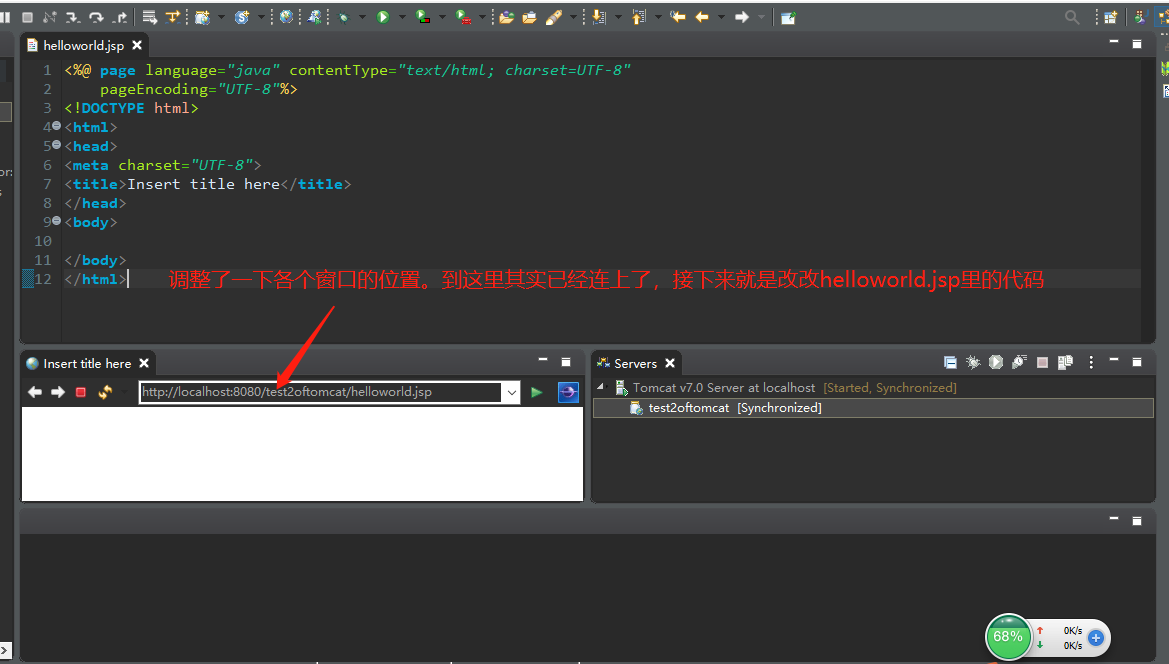Image resolution: width=1169 pixels, height=664 pixels.
Task: Open the Run button's dropdown arrow
Action: click(x=403, y=16)
